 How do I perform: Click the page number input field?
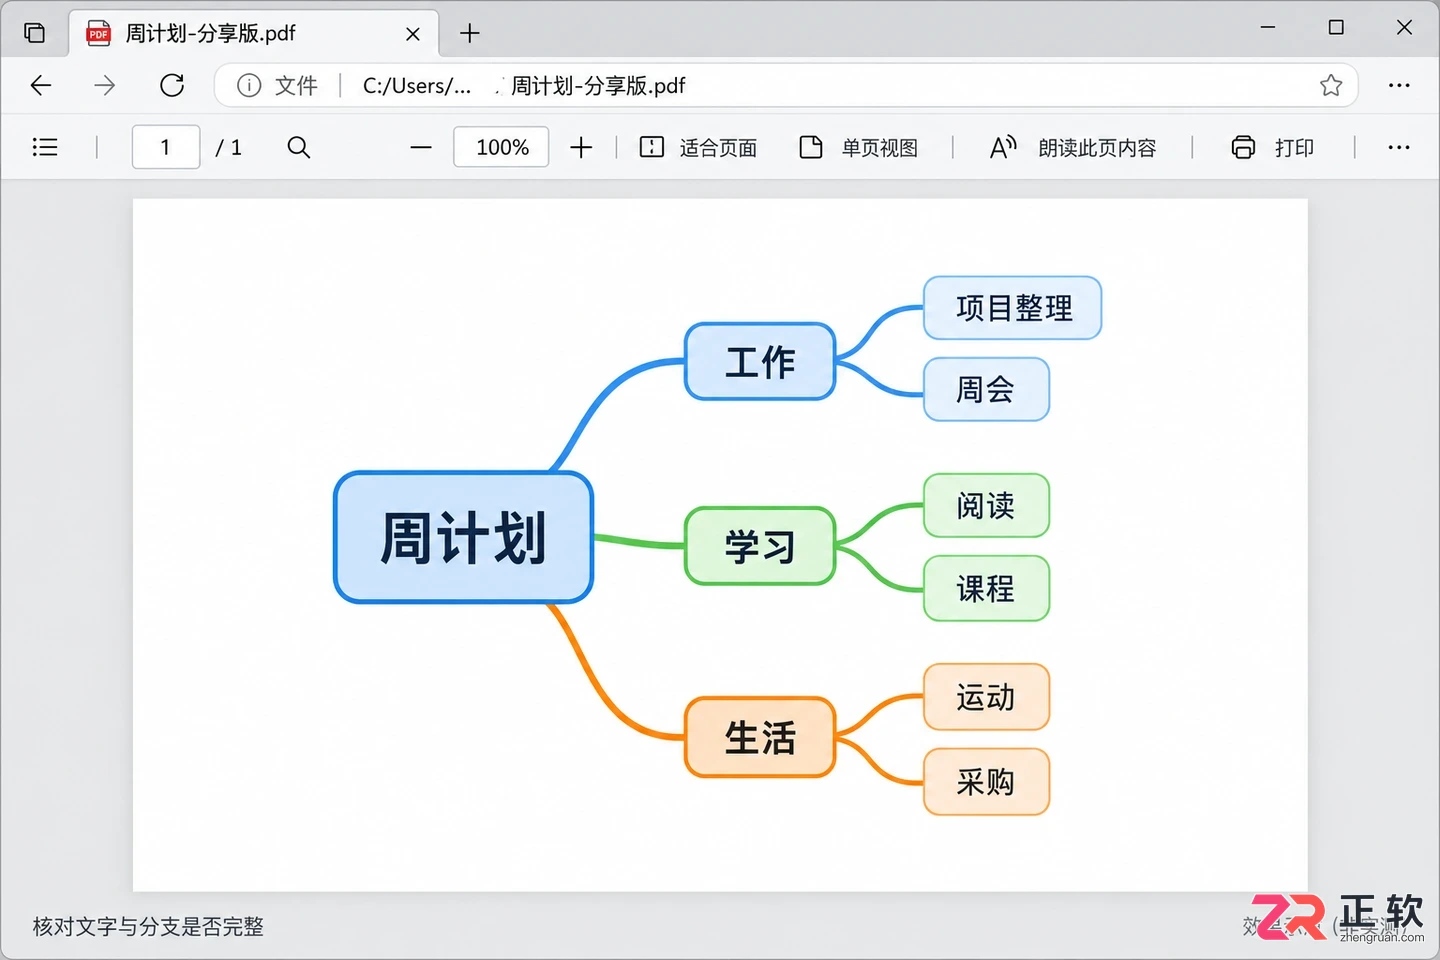166,148
